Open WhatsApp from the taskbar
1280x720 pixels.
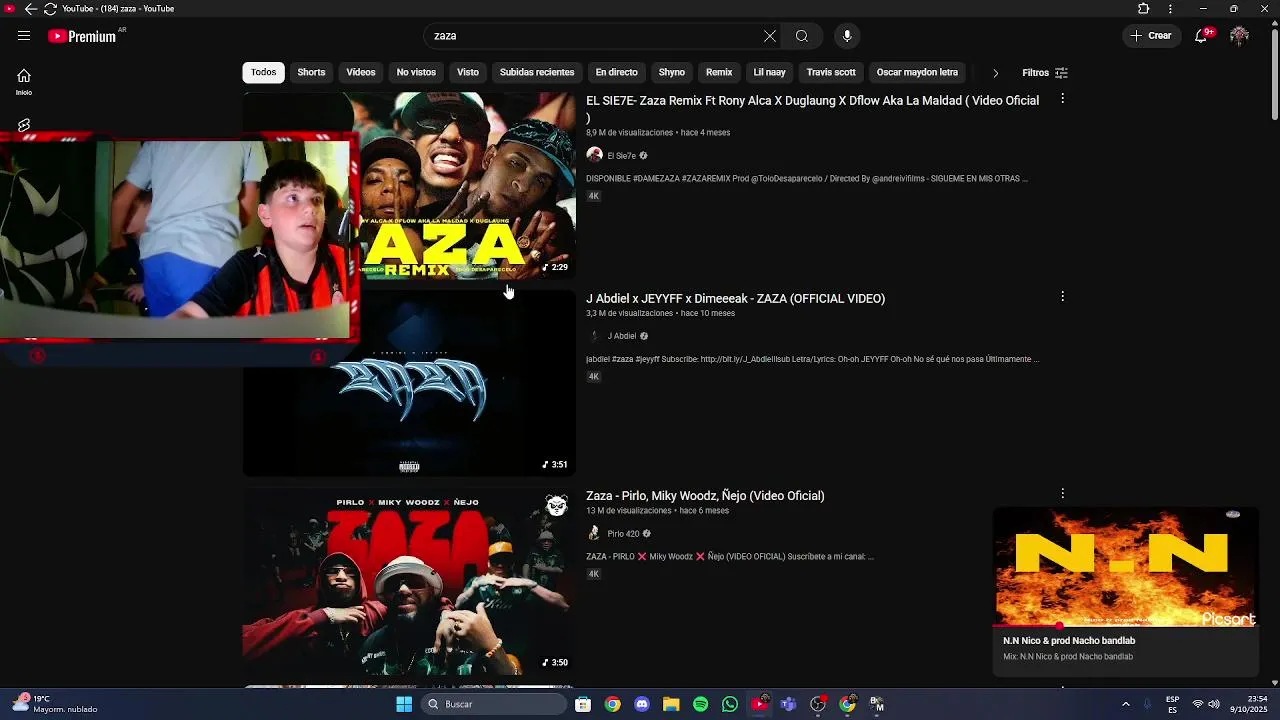(730, 704)
